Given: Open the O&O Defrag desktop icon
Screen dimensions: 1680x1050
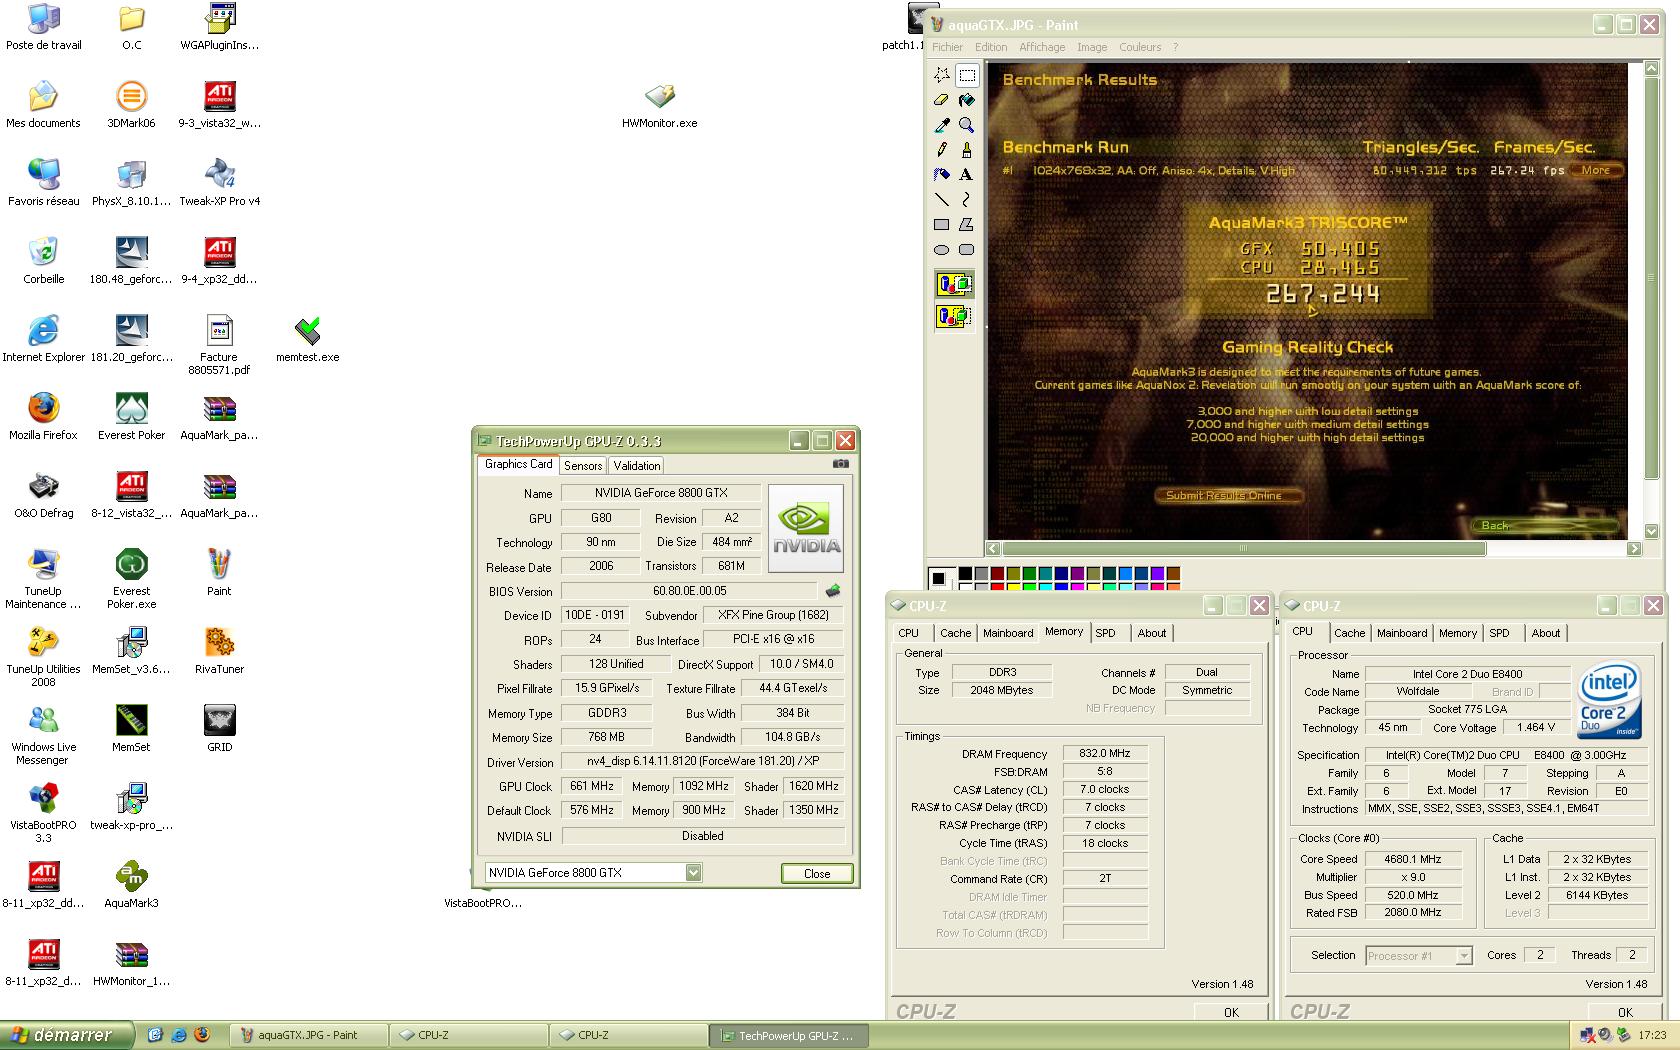Looking at the screenshot, I should click(43, 495).
